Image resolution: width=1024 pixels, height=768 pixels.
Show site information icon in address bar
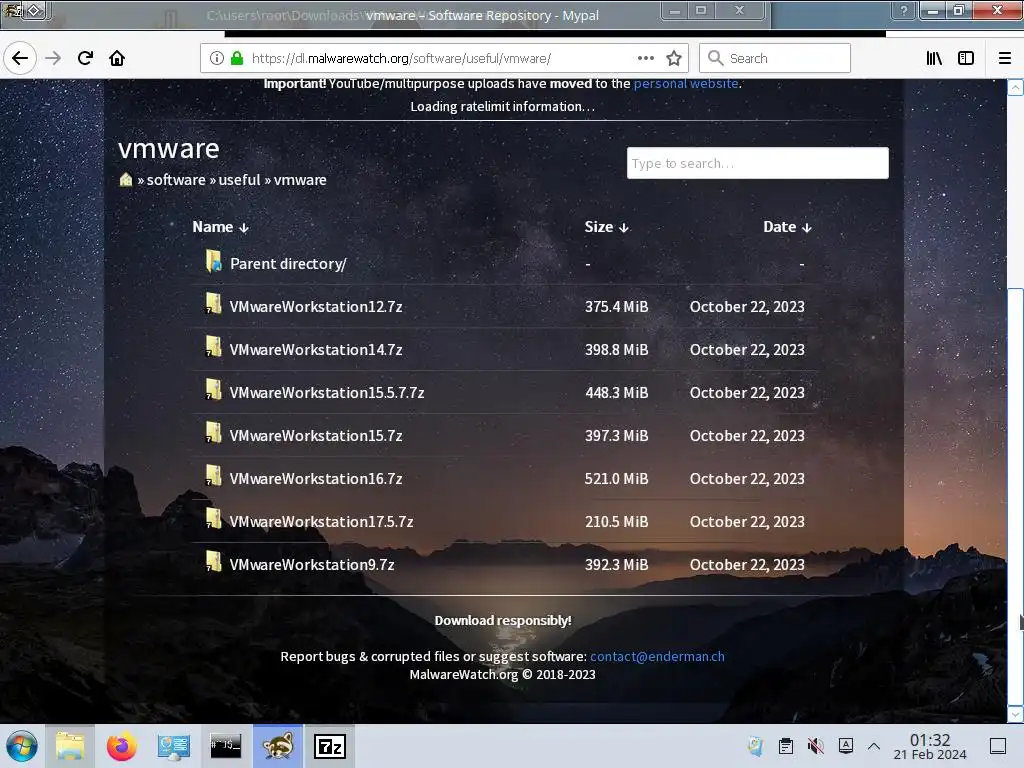[x=217, y=58]
